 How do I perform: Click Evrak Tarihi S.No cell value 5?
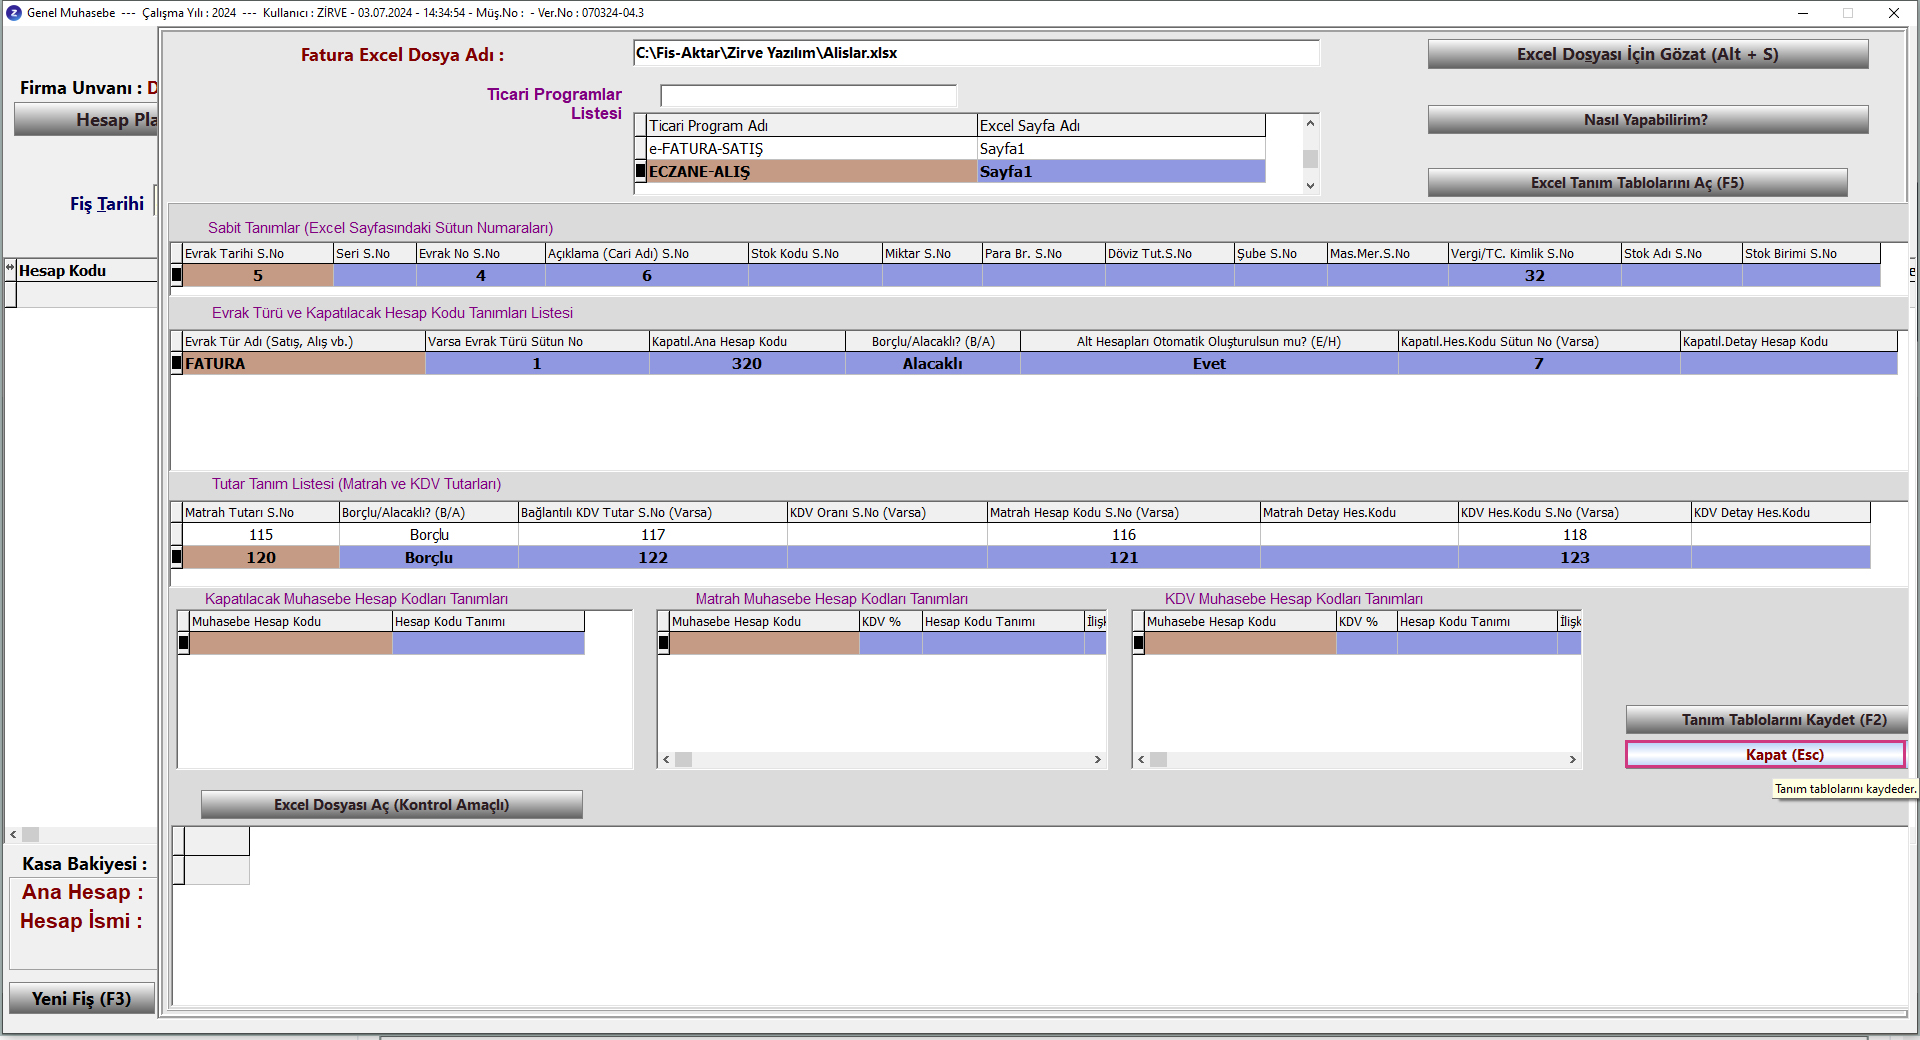(258, 276)
